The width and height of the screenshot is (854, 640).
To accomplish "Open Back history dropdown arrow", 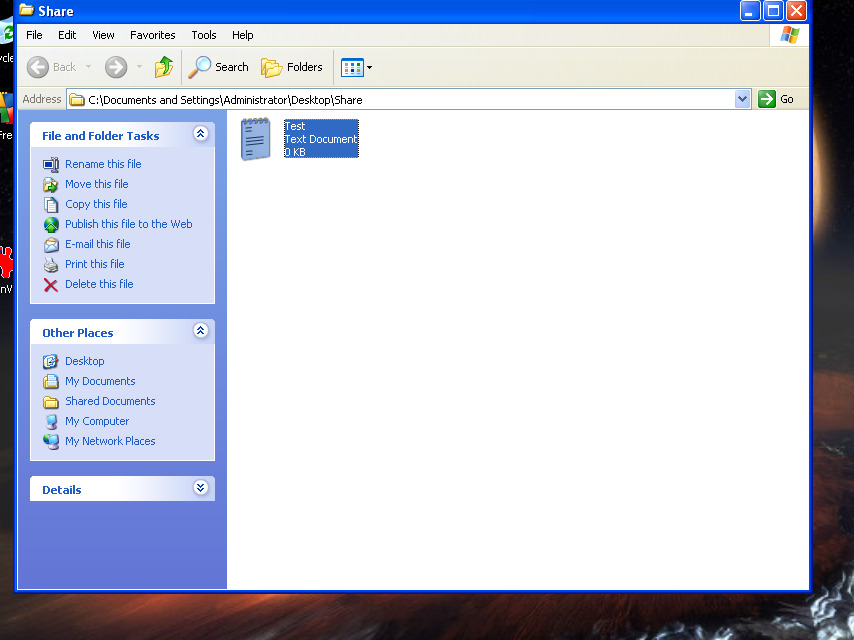I will tap(88, 67).
